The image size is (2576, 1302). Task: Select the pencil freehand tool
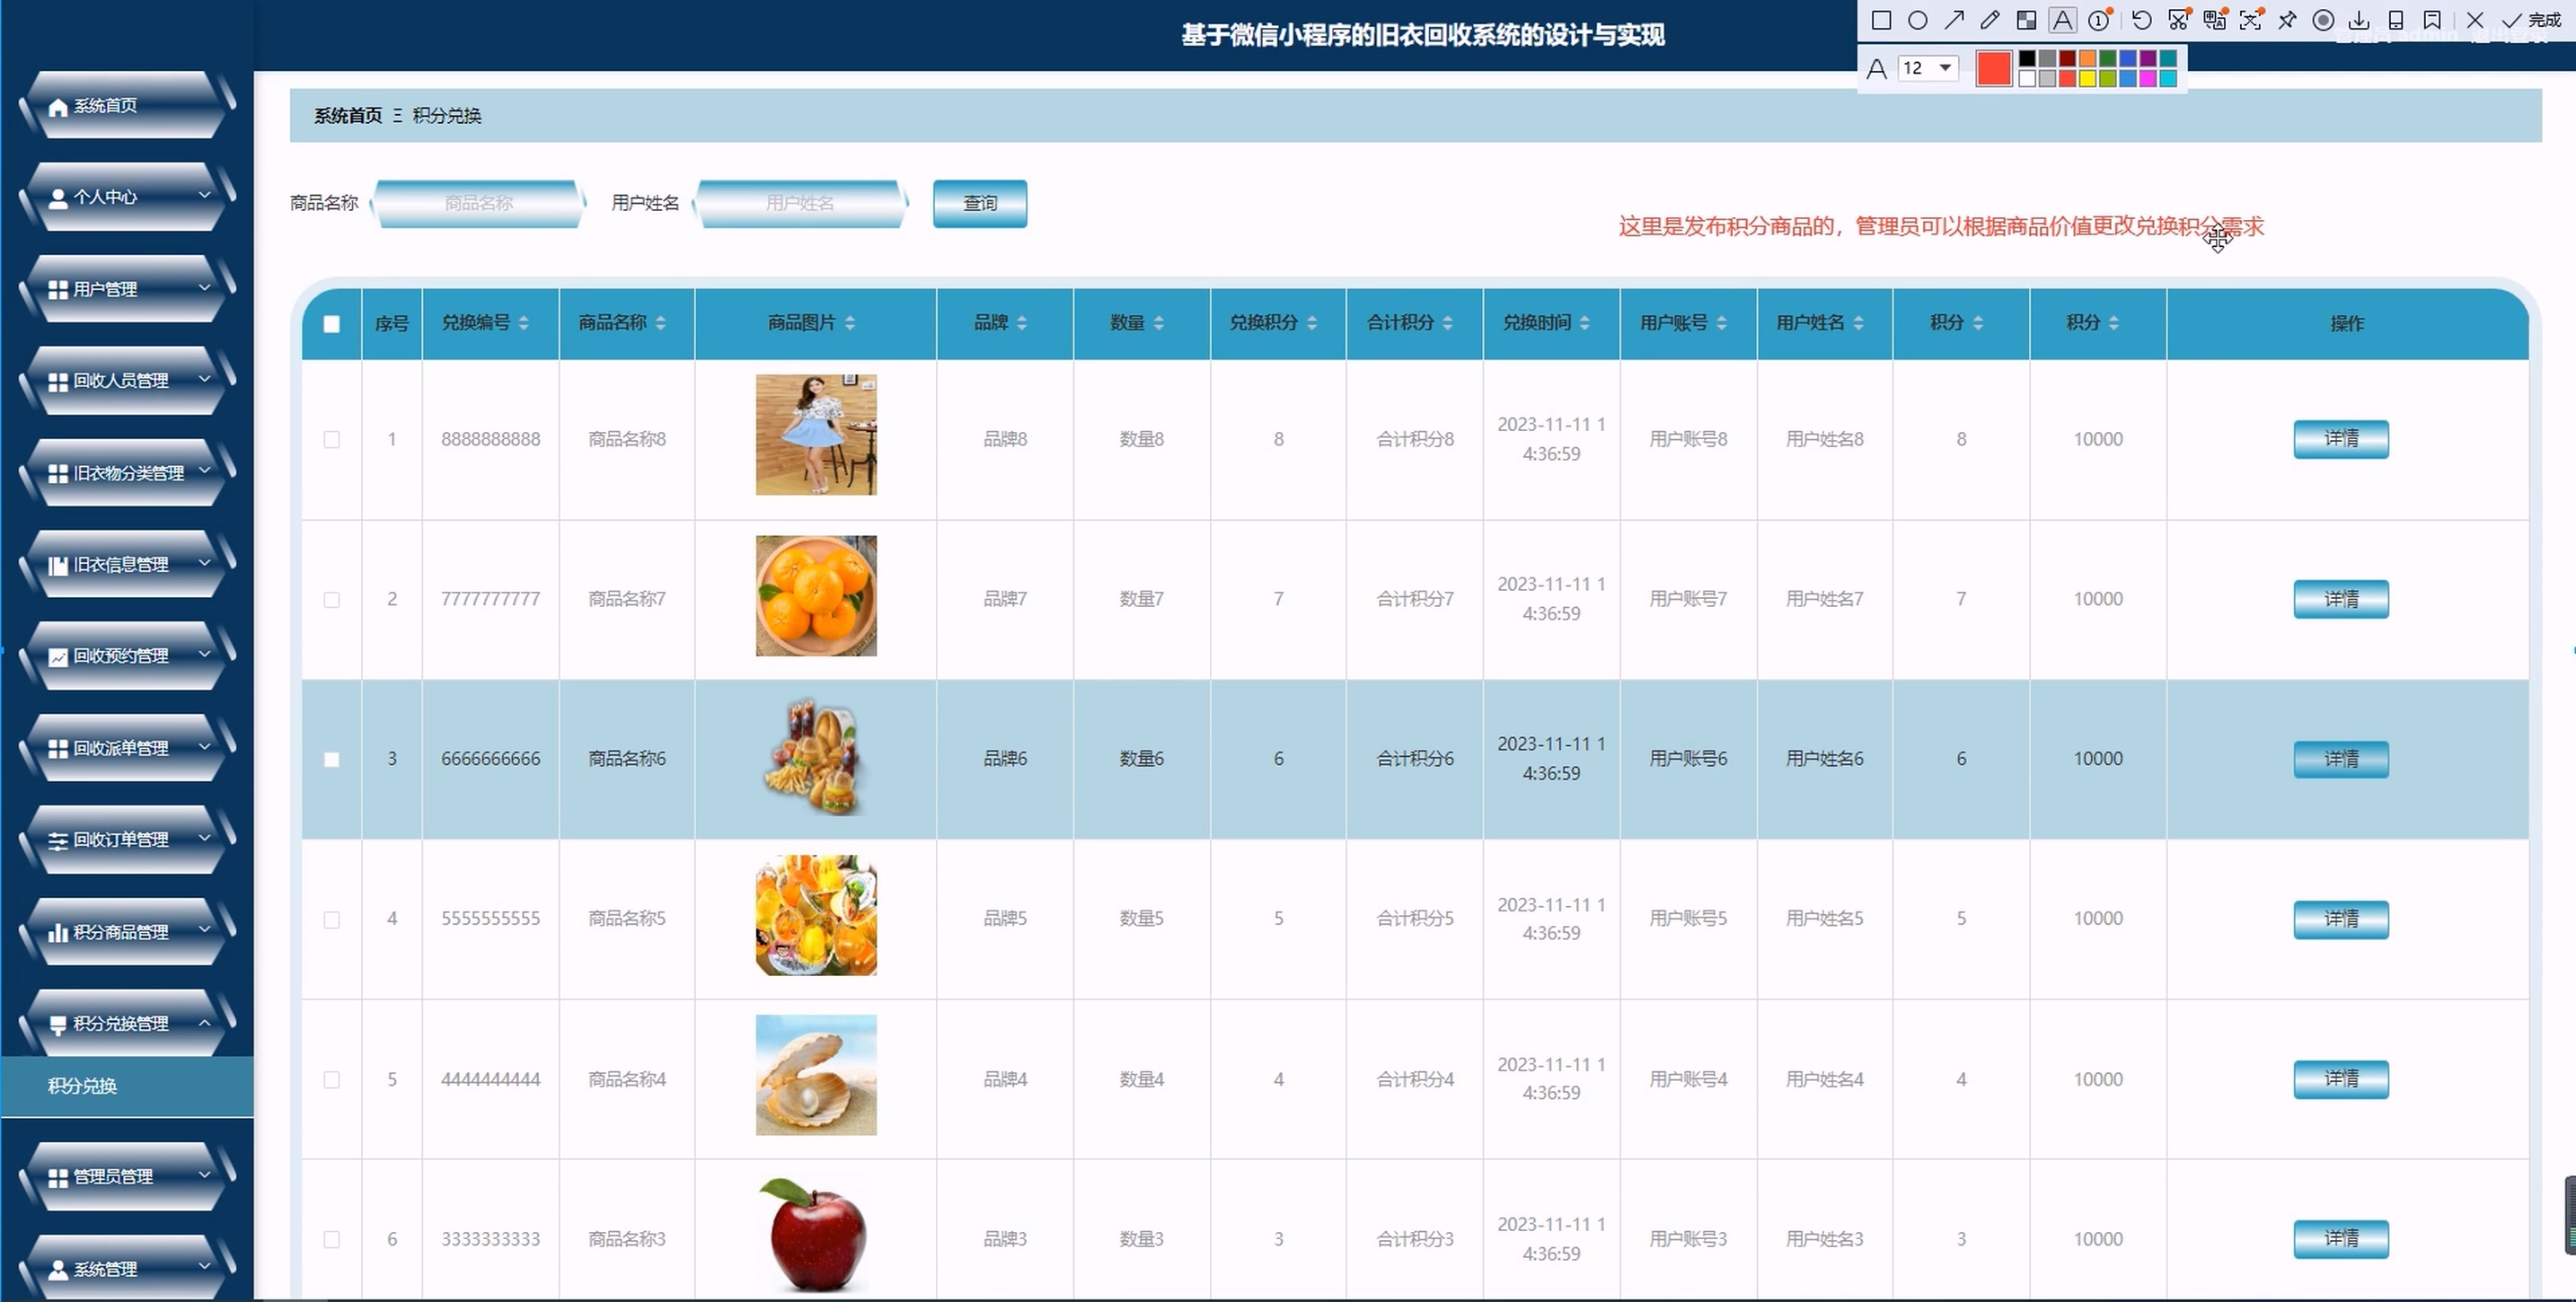[x=1990, y=20]
